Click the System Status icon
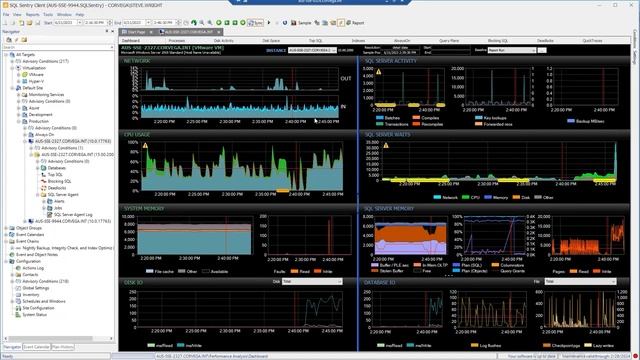The height and width of the screenshot is (360, 640). tap(18, 315)
